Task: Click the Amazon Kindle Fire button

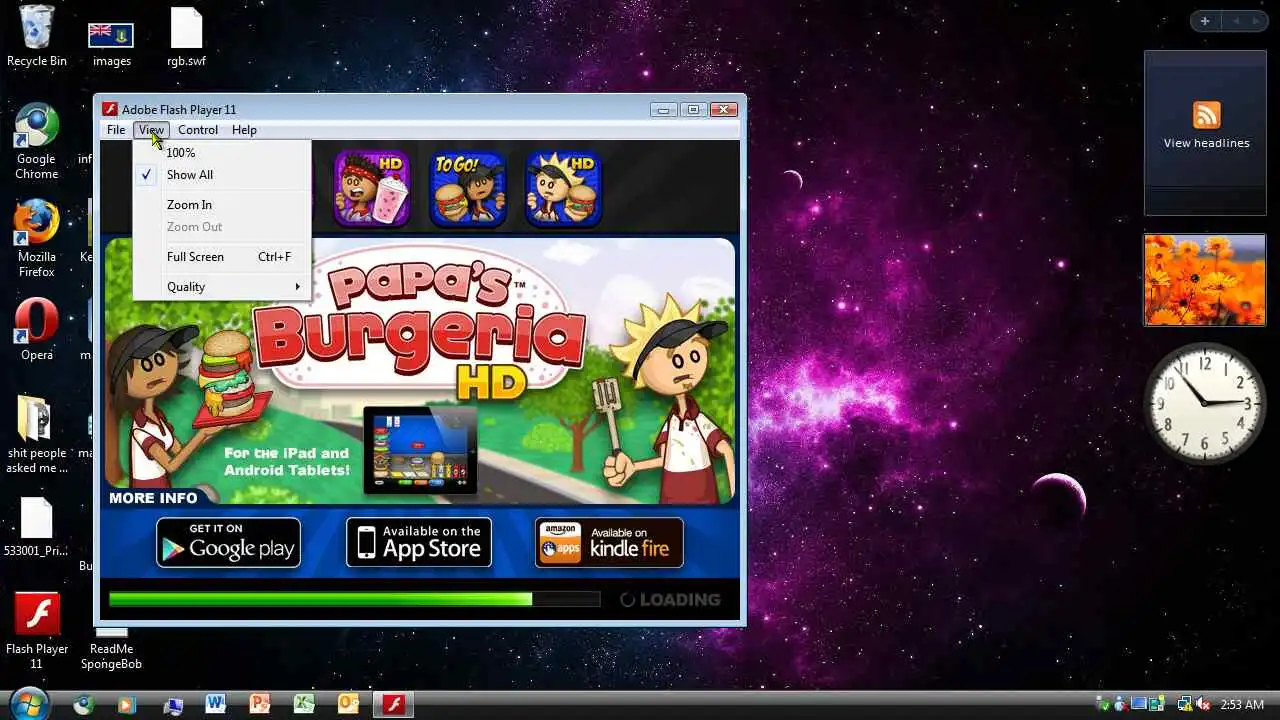Action: pos(609,542)
